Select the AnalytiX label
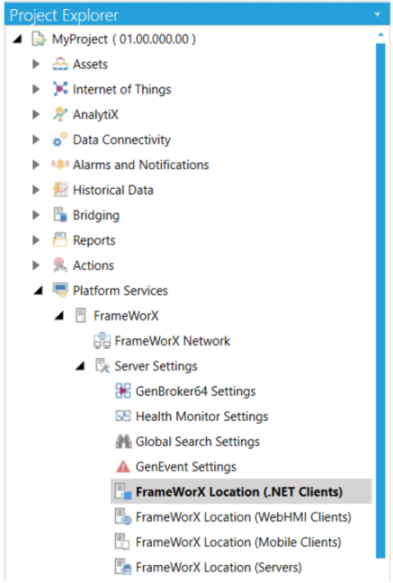The height and width of the screenshot is (583, 393). [96, 115]
